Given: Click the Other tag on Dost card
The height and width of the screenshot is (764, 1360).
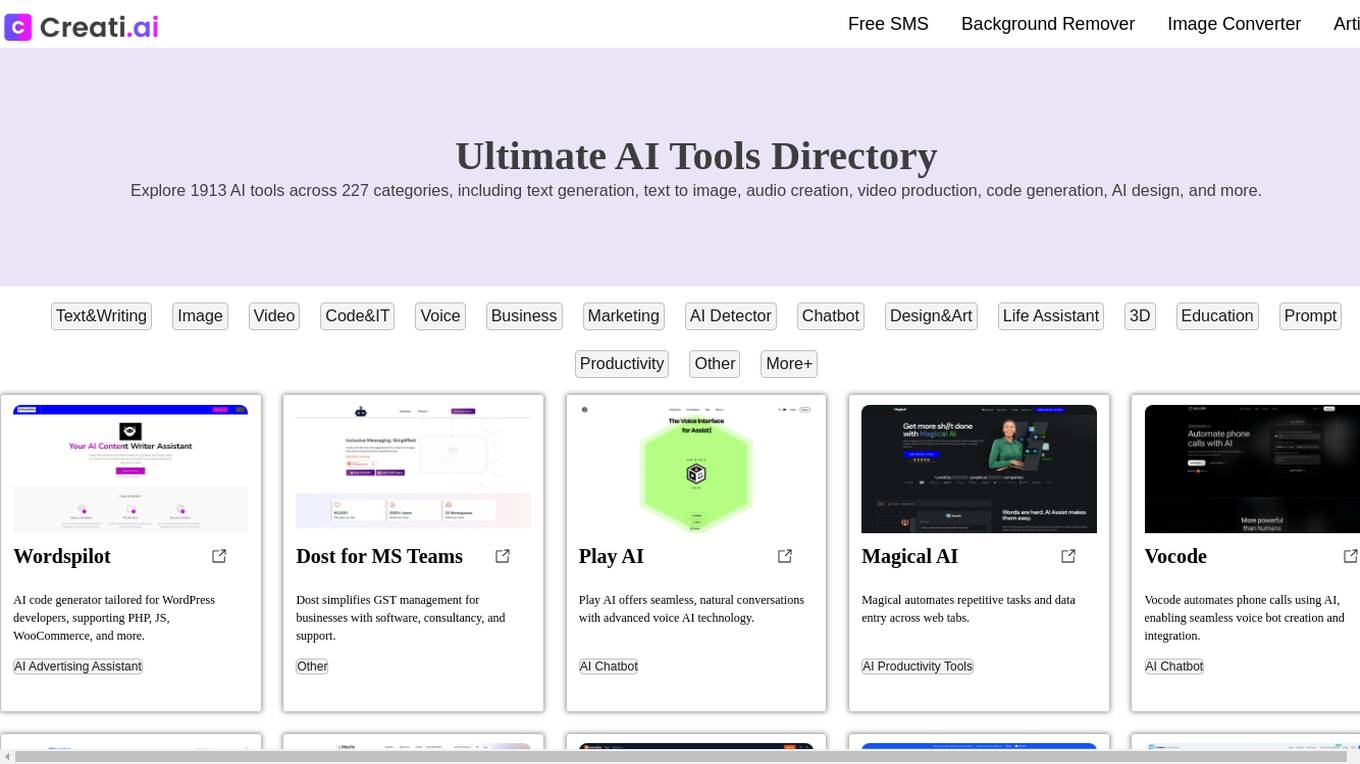Looking at the screenshot, I should (312, 667).
